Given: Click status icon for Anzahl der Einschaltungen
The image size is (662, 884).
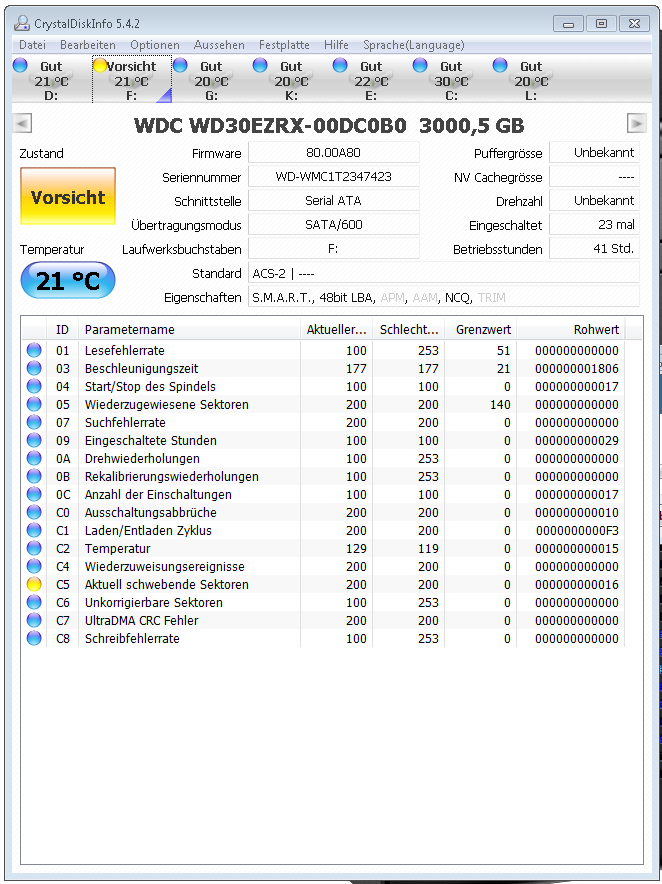Looking at the screenshot, I should (34, 494).
